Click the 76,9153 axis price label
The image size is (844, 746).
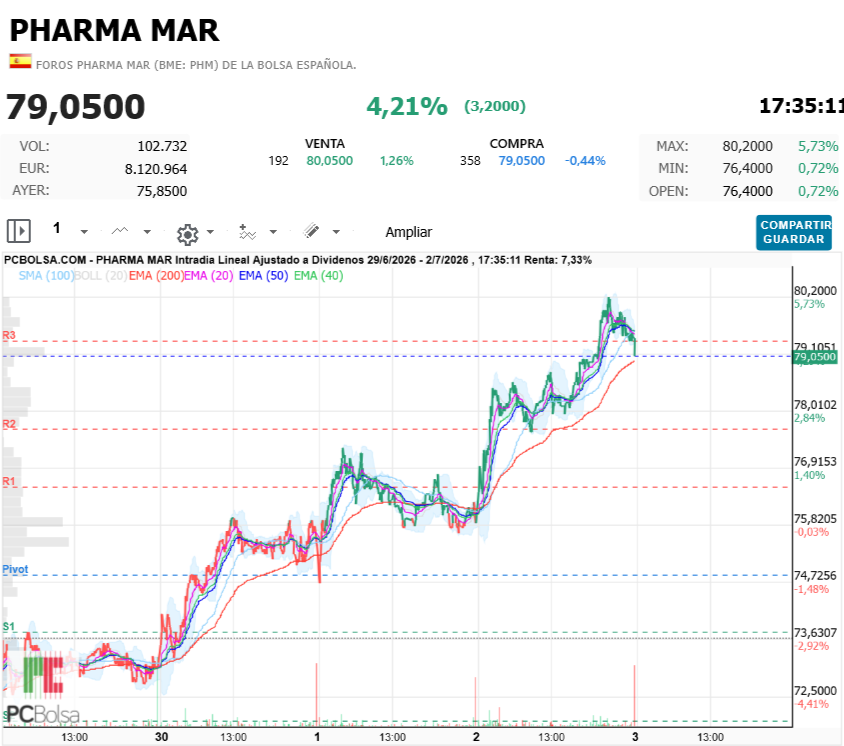[x=815, y=461]
